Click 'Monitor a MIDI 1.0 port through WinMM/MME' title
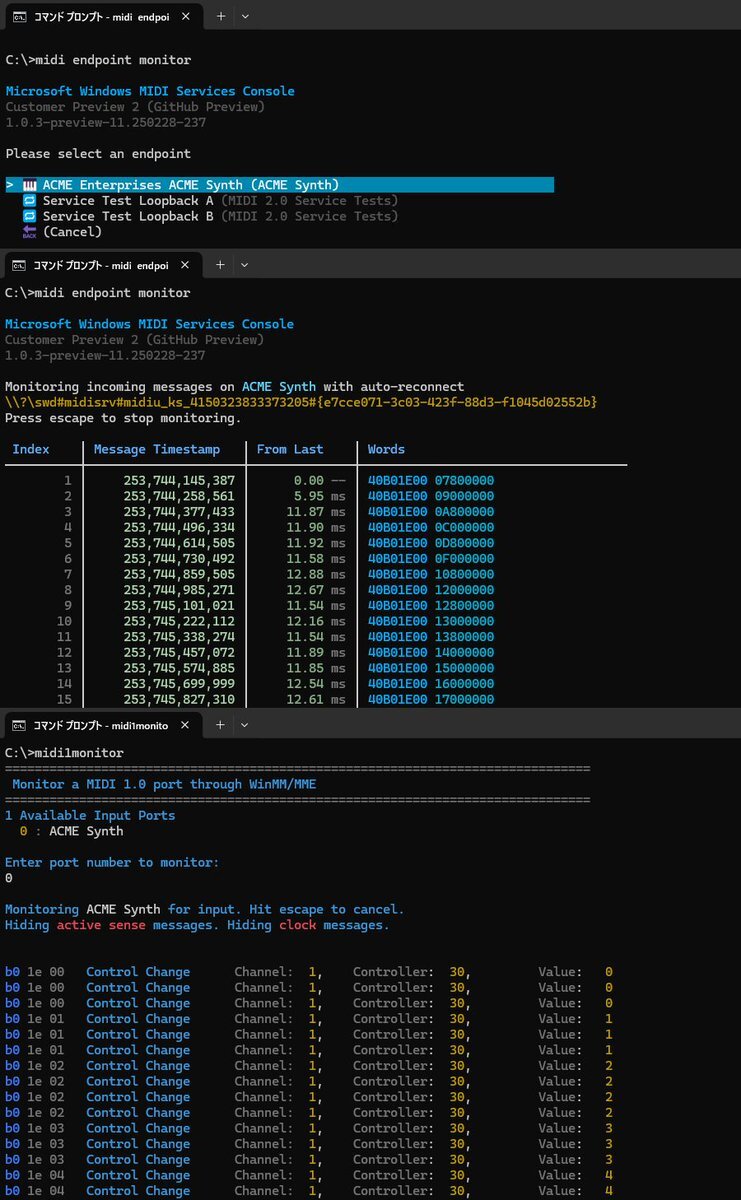Screen dimensions: 741x1200 164,784
